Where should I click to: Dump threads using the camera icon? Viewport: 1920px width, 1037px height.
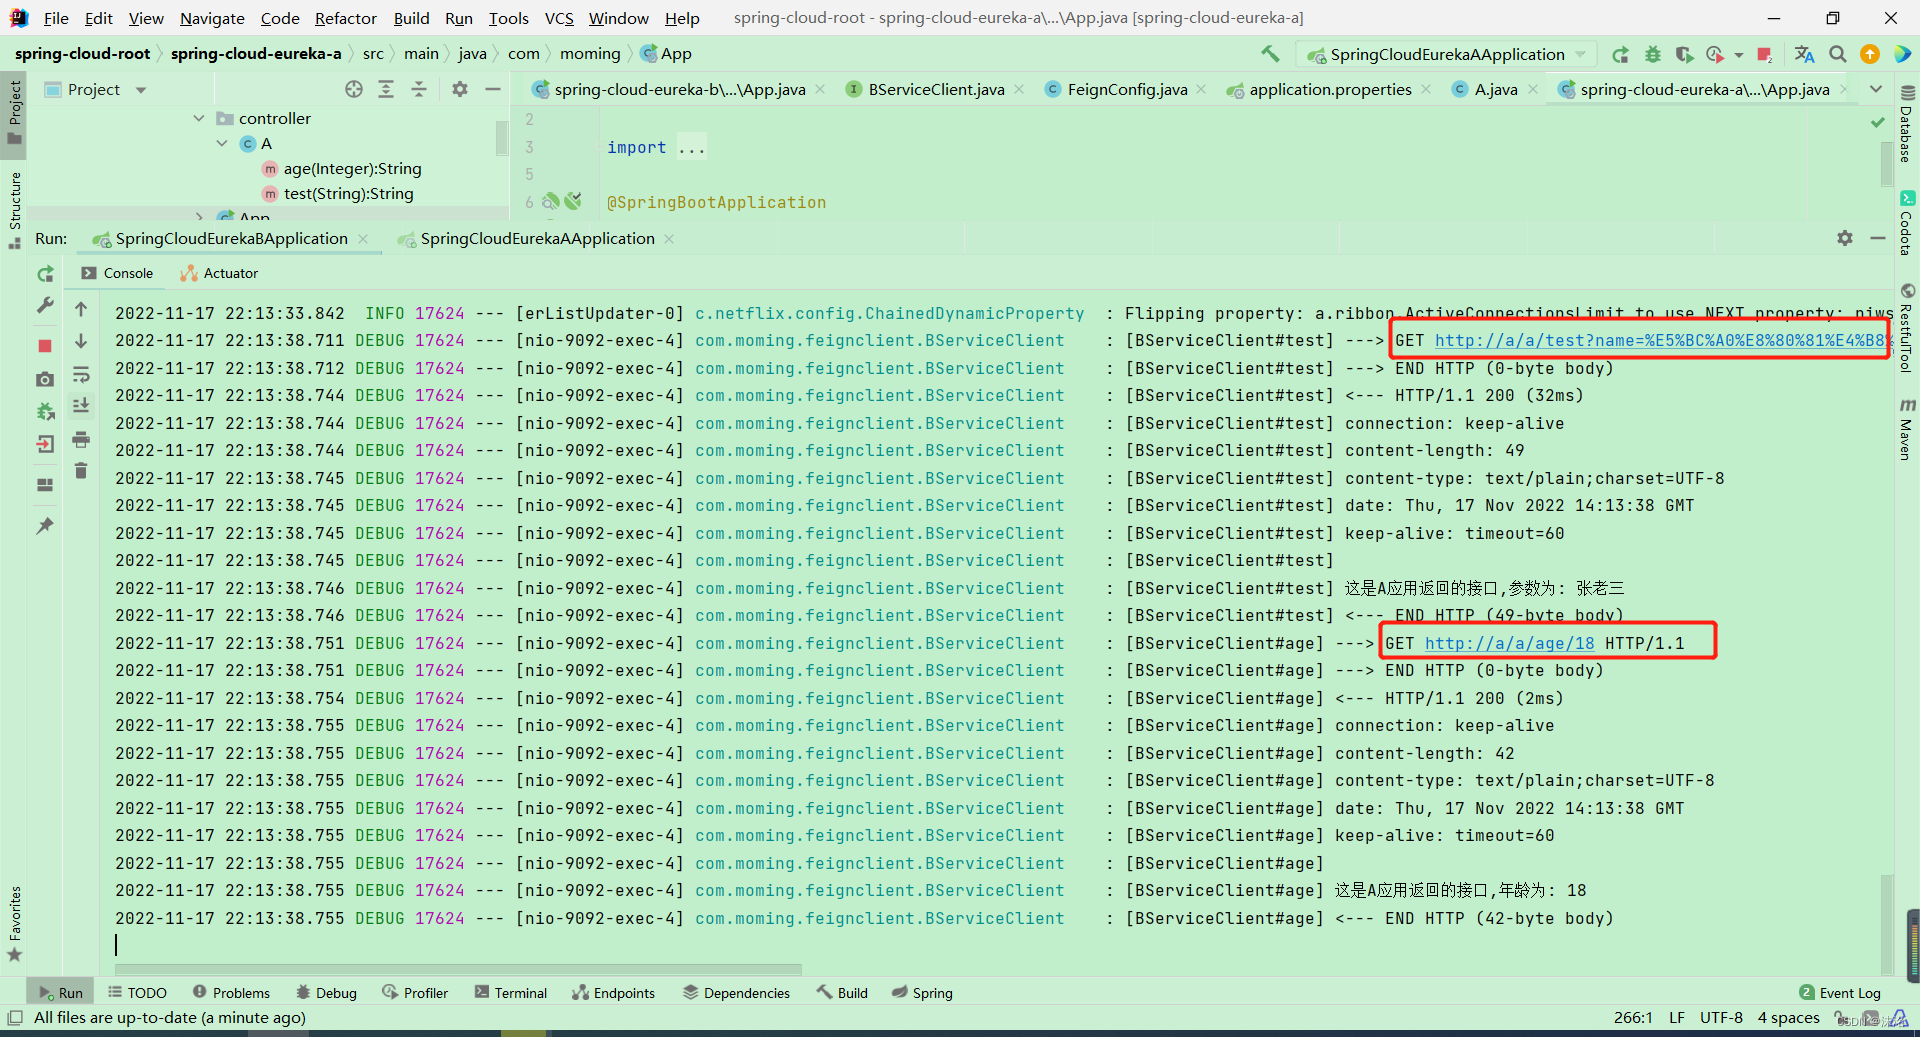pyautogui.click(x=45, y=379)
